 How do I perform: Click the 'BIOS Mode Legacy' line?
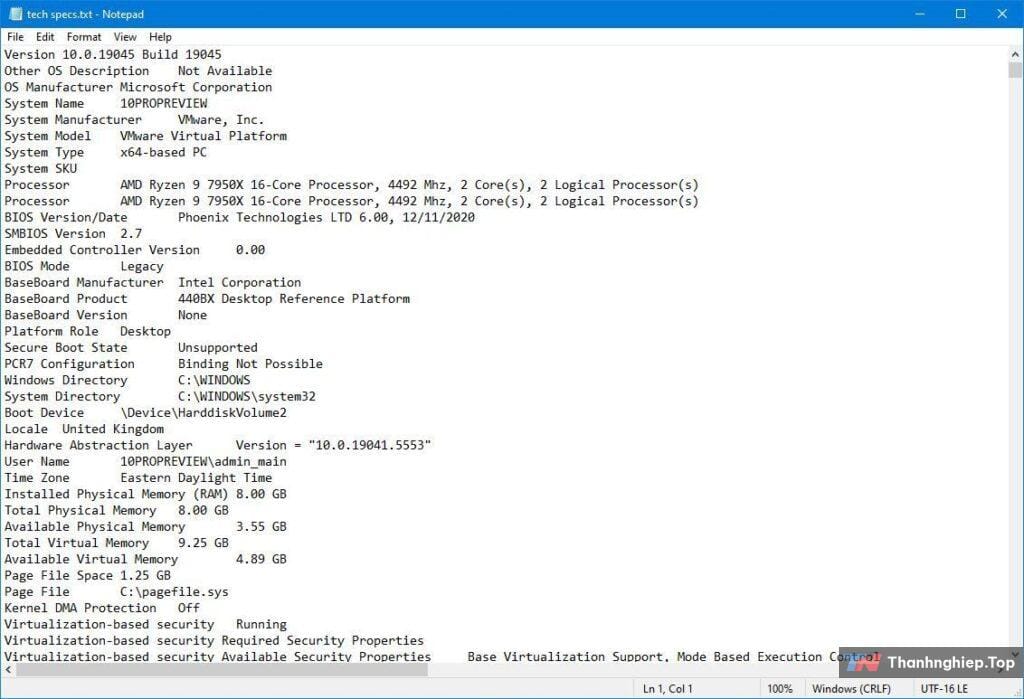[84, 266]
